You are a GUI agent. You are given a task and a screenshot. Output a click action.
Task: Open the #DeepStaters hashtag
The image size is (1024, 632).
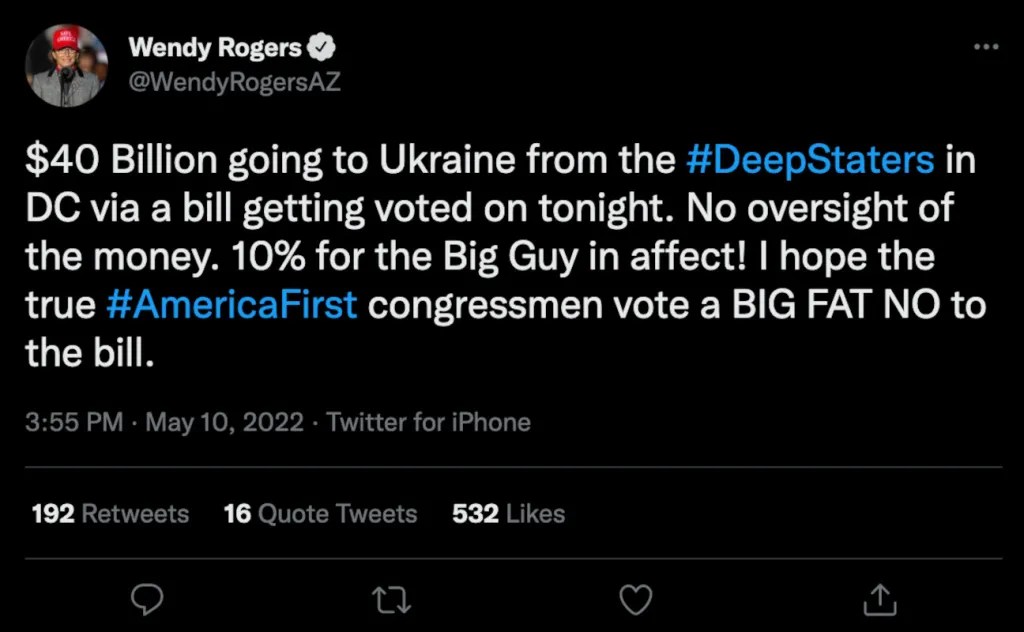812,160
